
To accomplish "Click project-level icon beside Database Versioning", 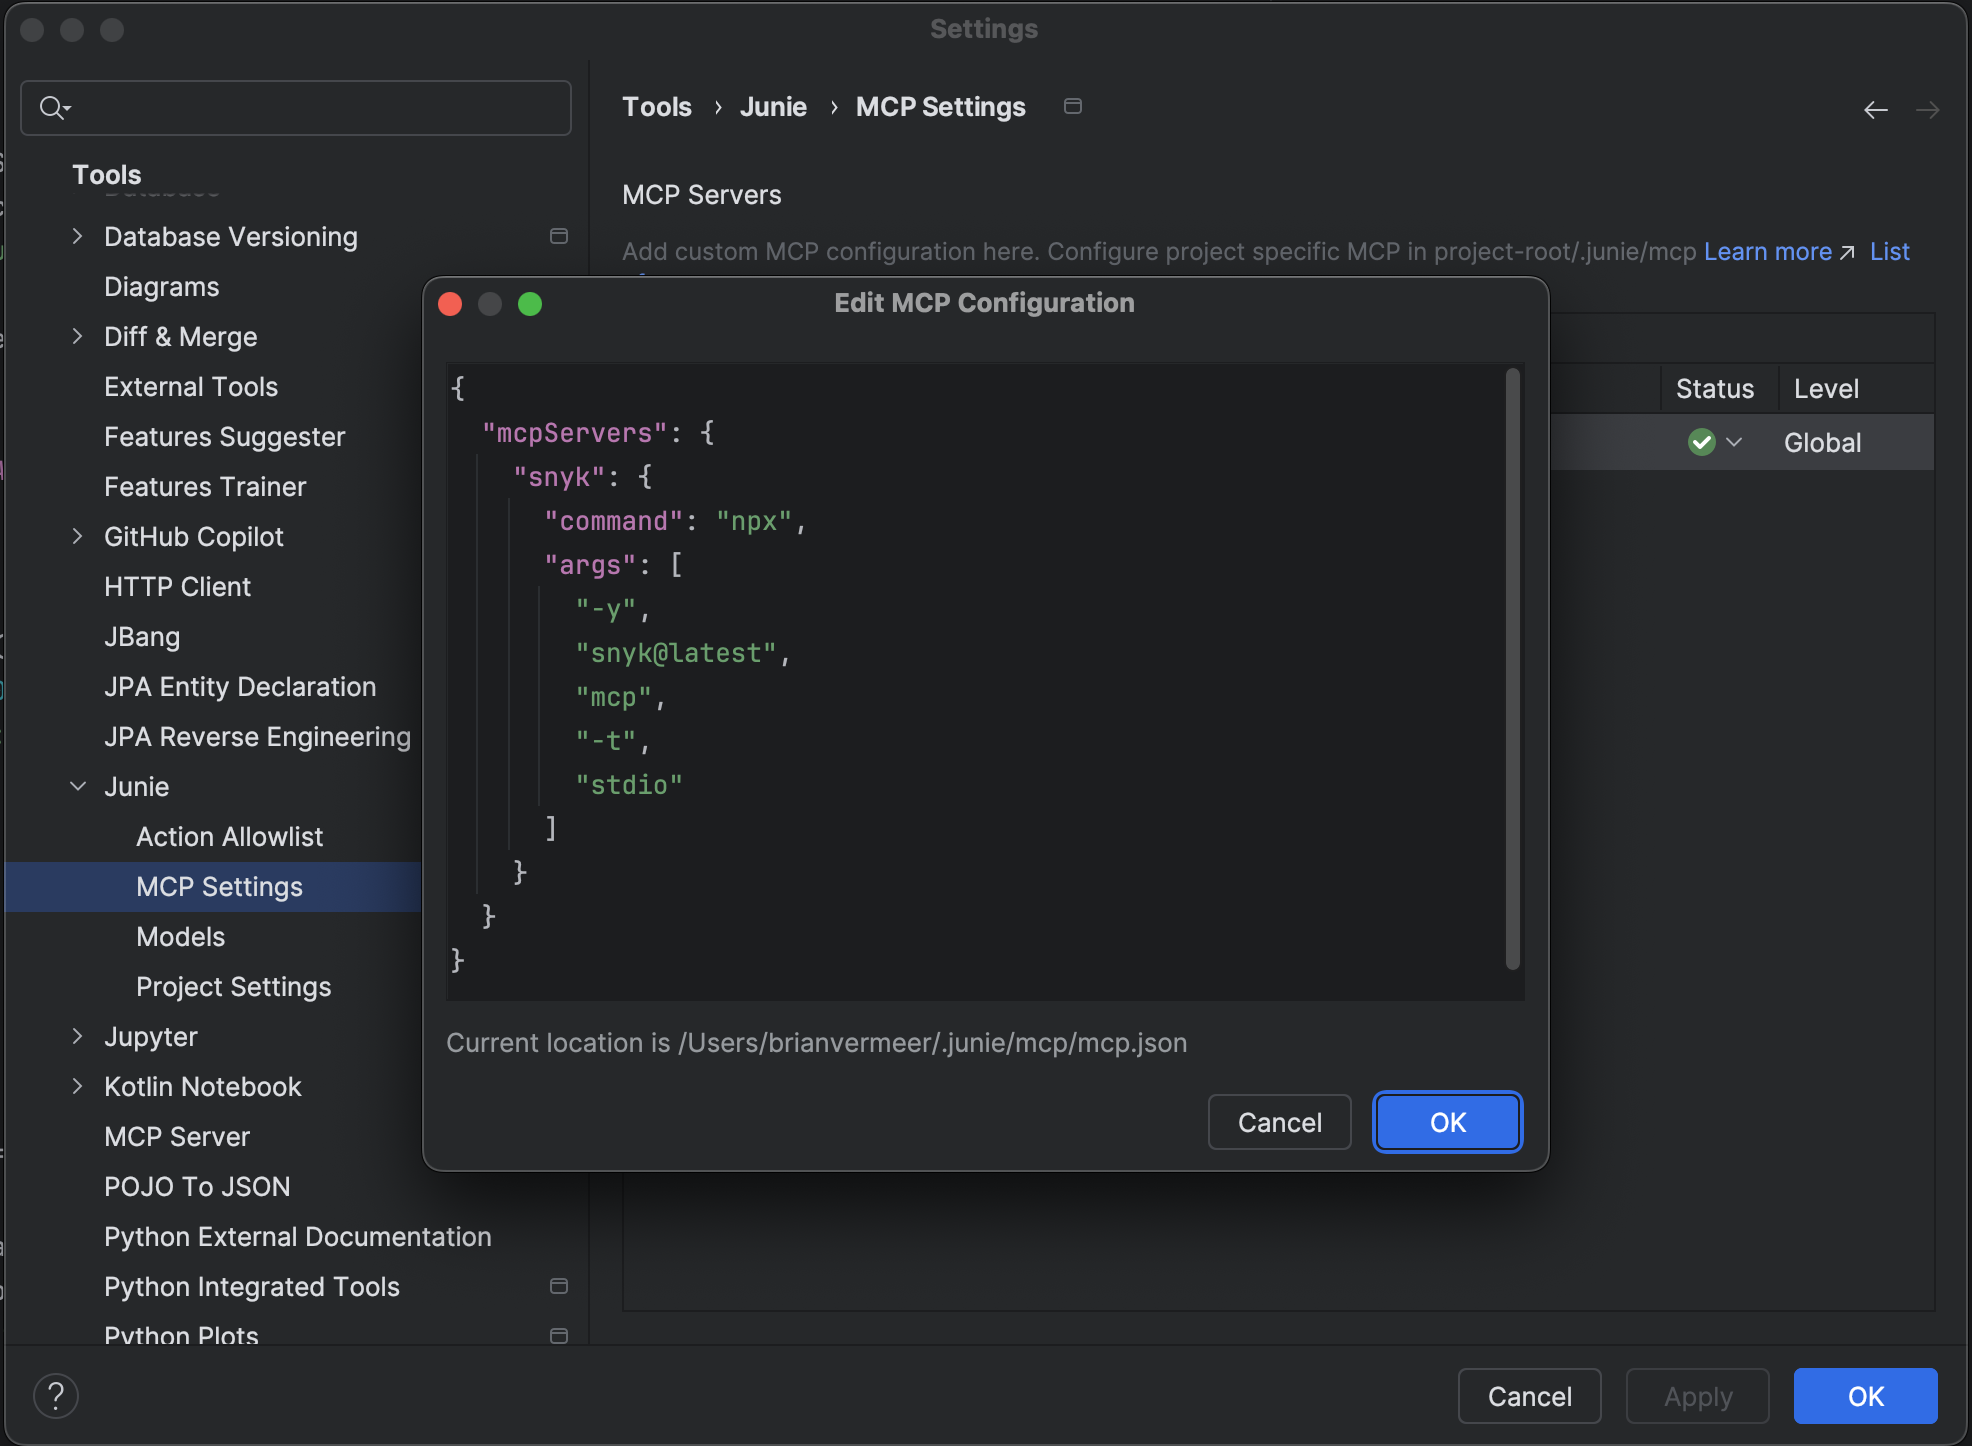I will pyautogui.click(x=559, y=237).
